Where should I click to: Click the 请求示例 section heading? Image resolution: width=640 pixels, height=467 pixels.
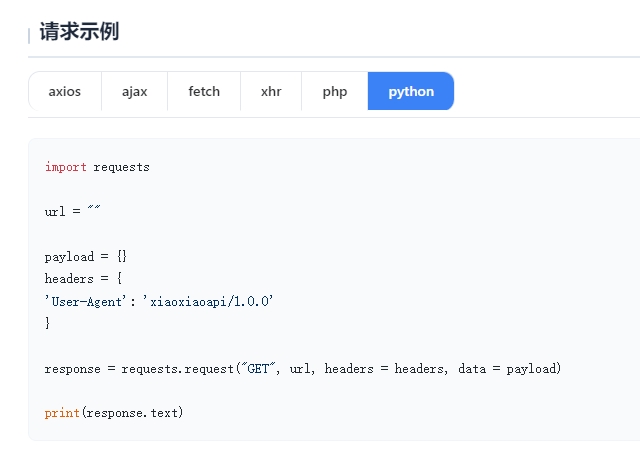[79, 31]
